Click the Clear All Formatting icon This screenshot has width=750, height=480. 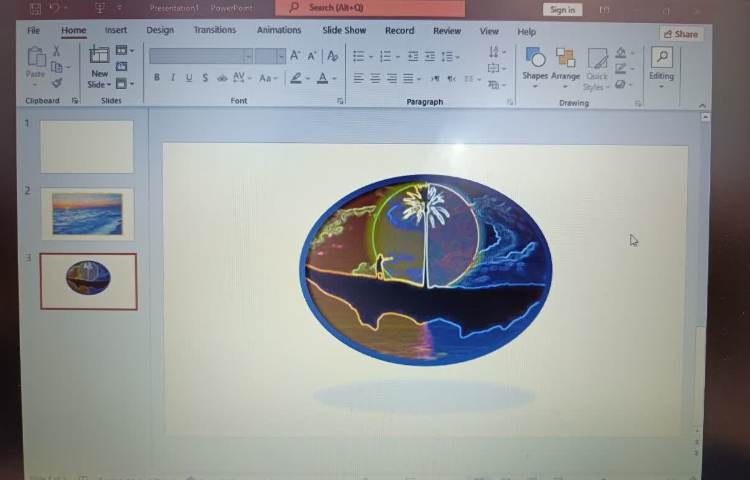point(333,56)
